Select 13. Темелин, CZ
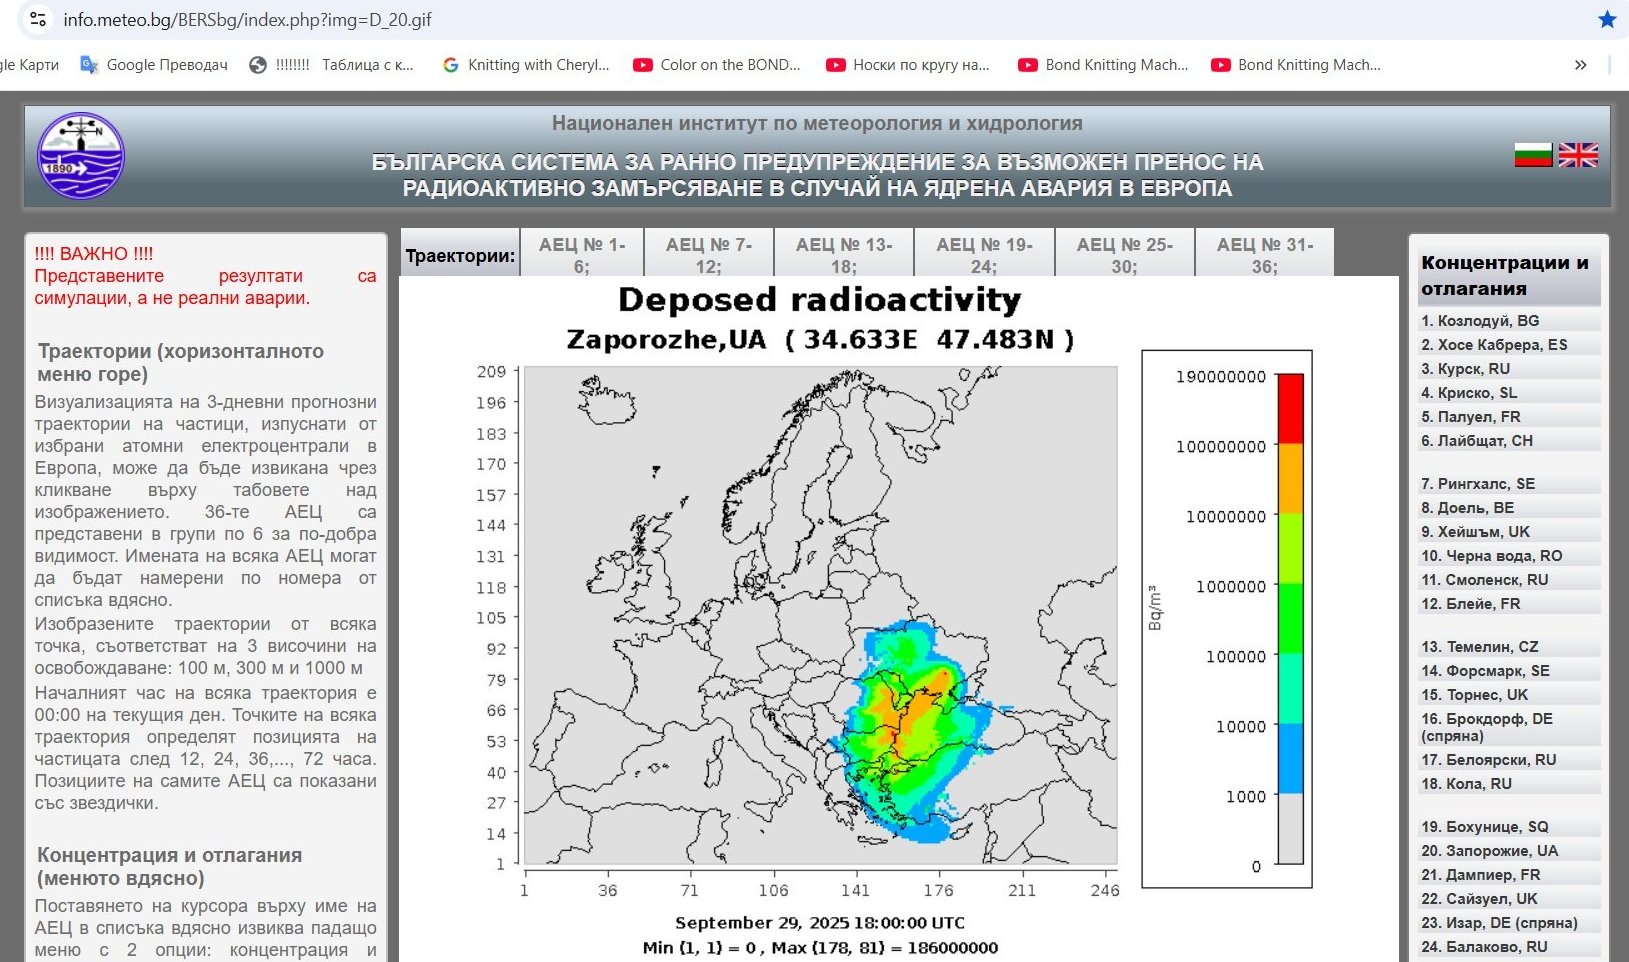This screenshot has height=962, width=1629. point(1509,647)
